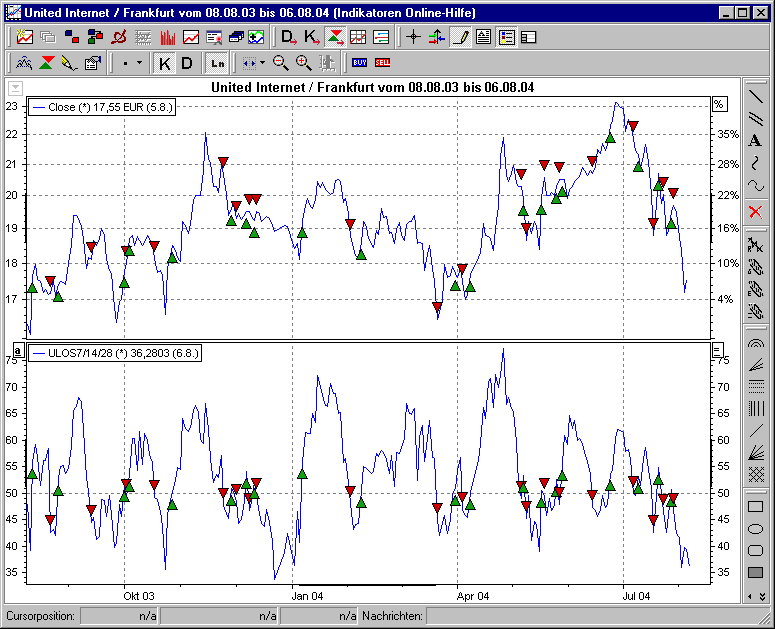Click the SELL signal button
The image size is (775, 629).
pos(382,63)
